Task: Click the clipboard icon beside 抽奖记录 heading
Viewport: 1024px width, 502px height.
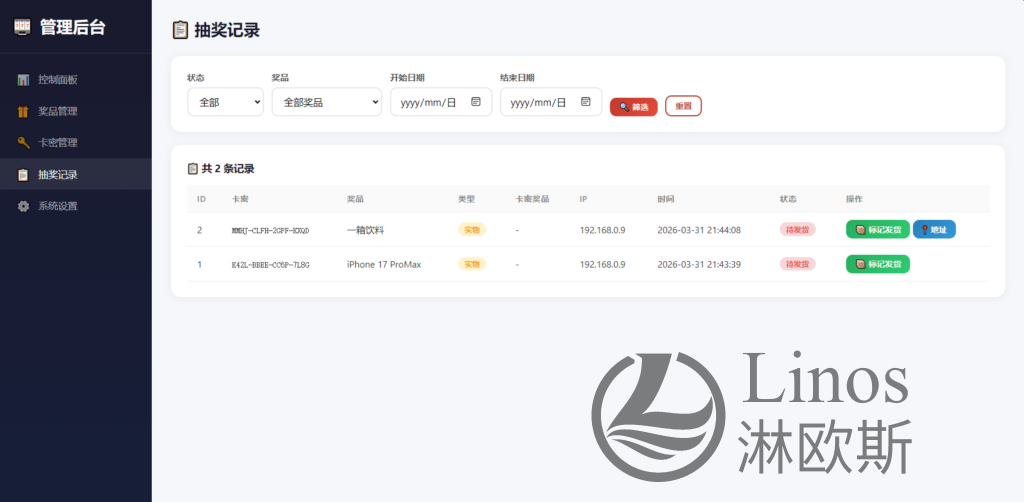Action: pyautogui.click(x=180, y=30)
